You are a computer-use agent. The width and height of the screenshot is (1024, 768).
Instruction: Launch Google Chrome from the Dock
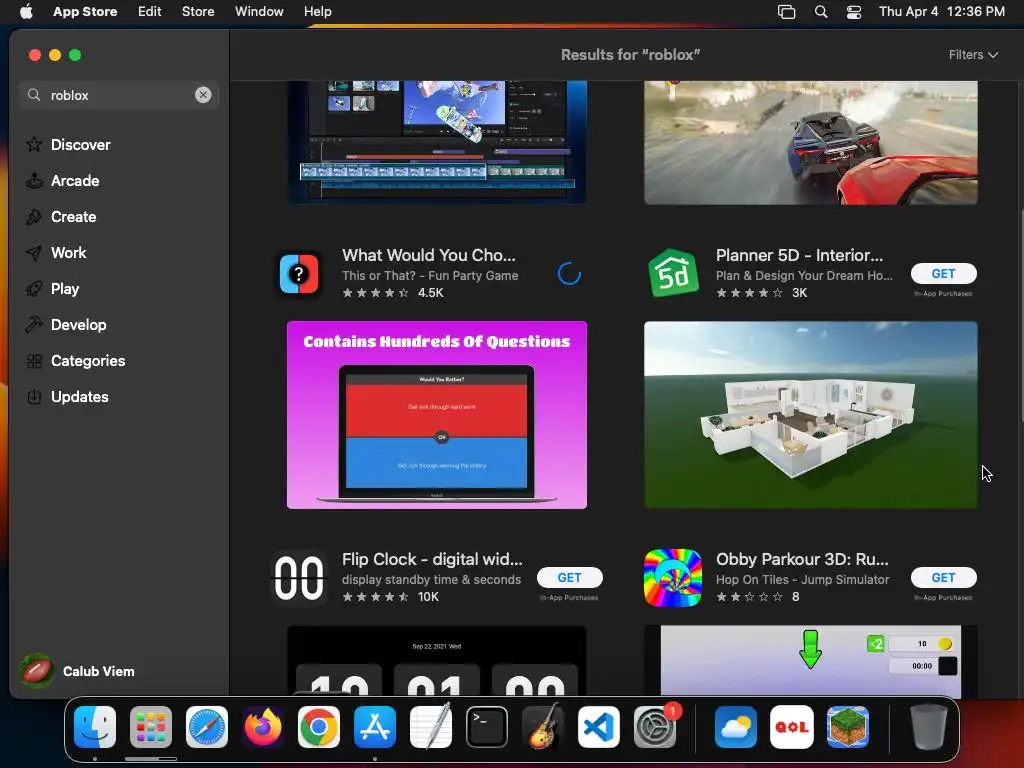[319, 727]
